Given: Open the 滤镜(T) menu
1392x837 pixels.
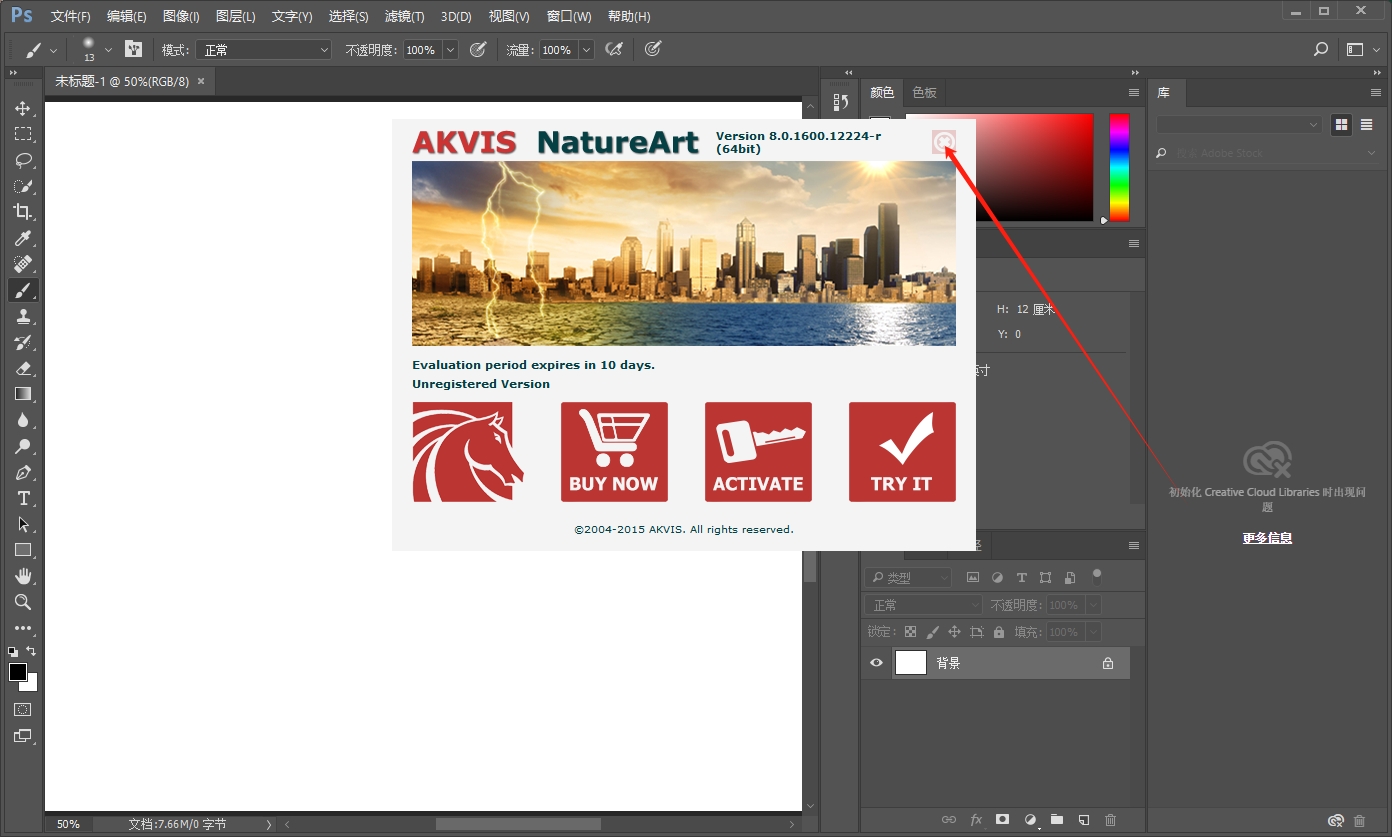Looking at the screenshot, I should point(404,17).
